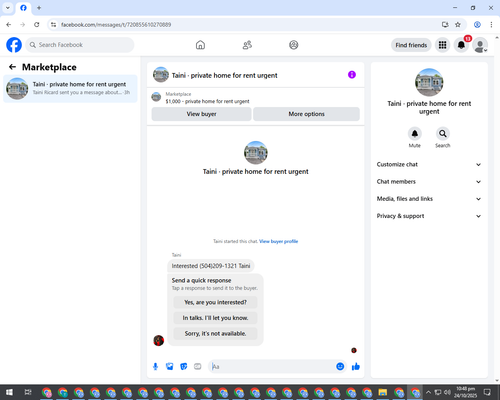This screenshot has width=500, height=400.
Task: Click the listing thumbnail beside $1,000 price
Action: [x=156, y=97]
